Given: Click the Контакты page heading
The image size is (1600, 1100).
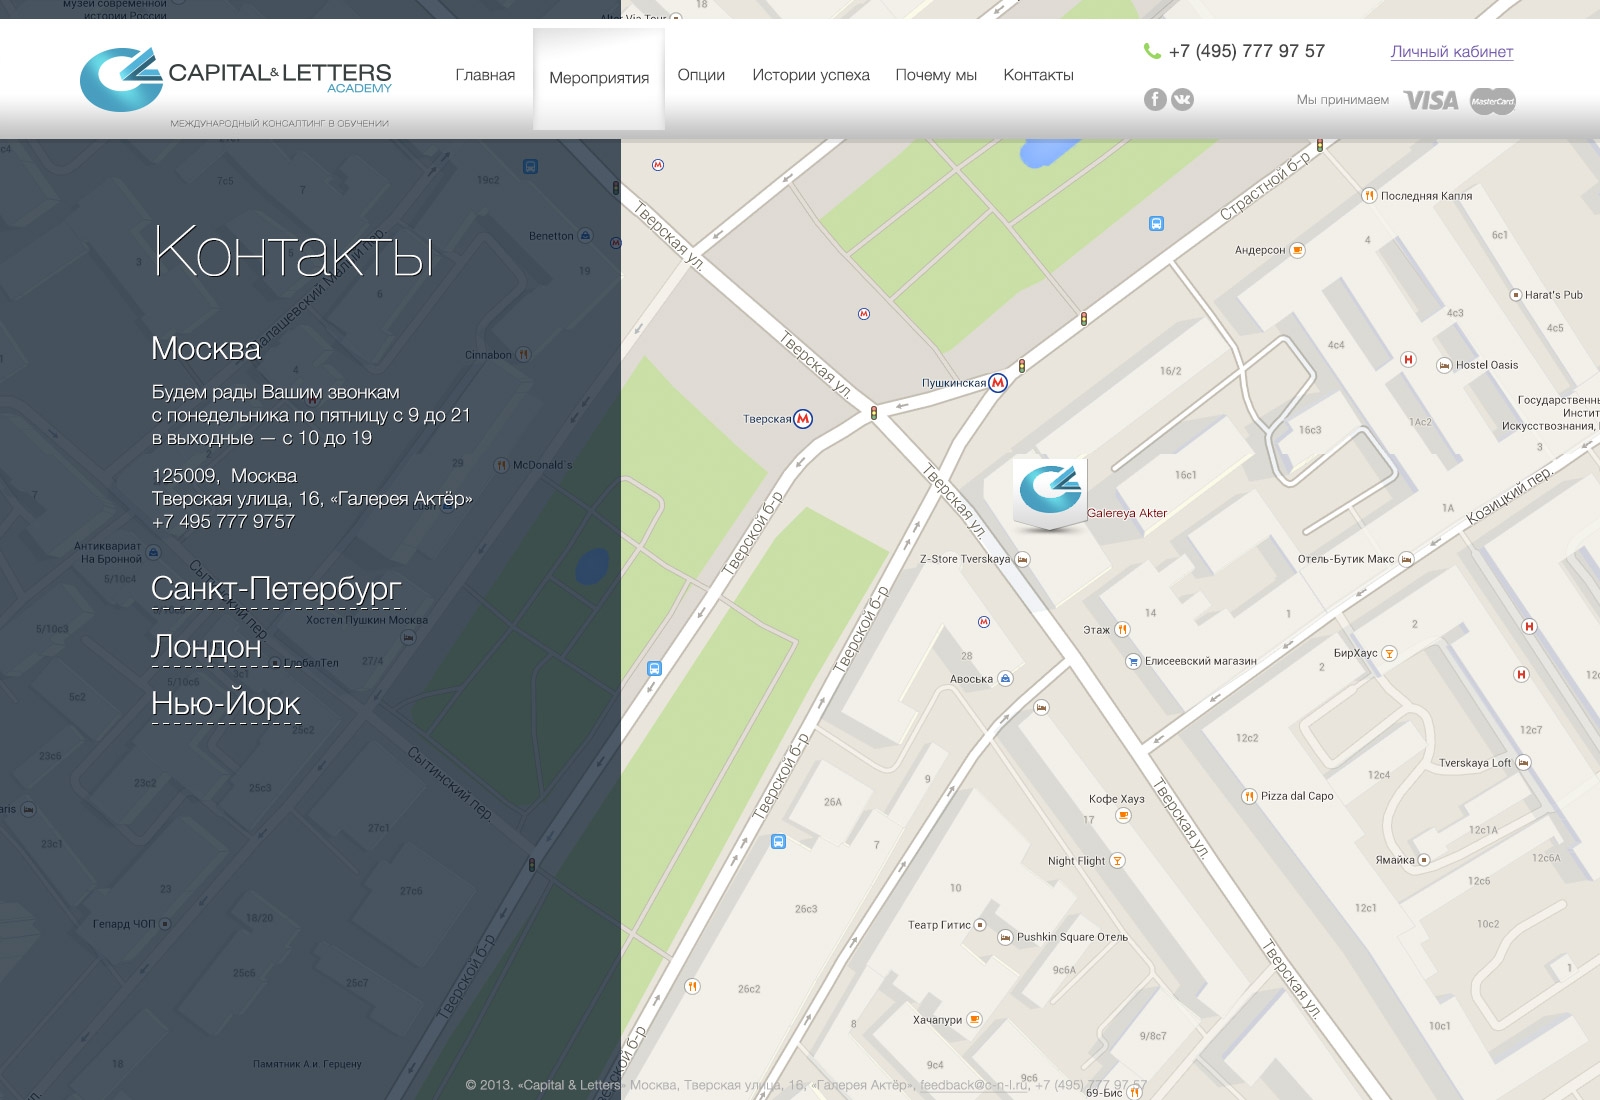Looking at the screenshot, I should [x=293, y=250].
